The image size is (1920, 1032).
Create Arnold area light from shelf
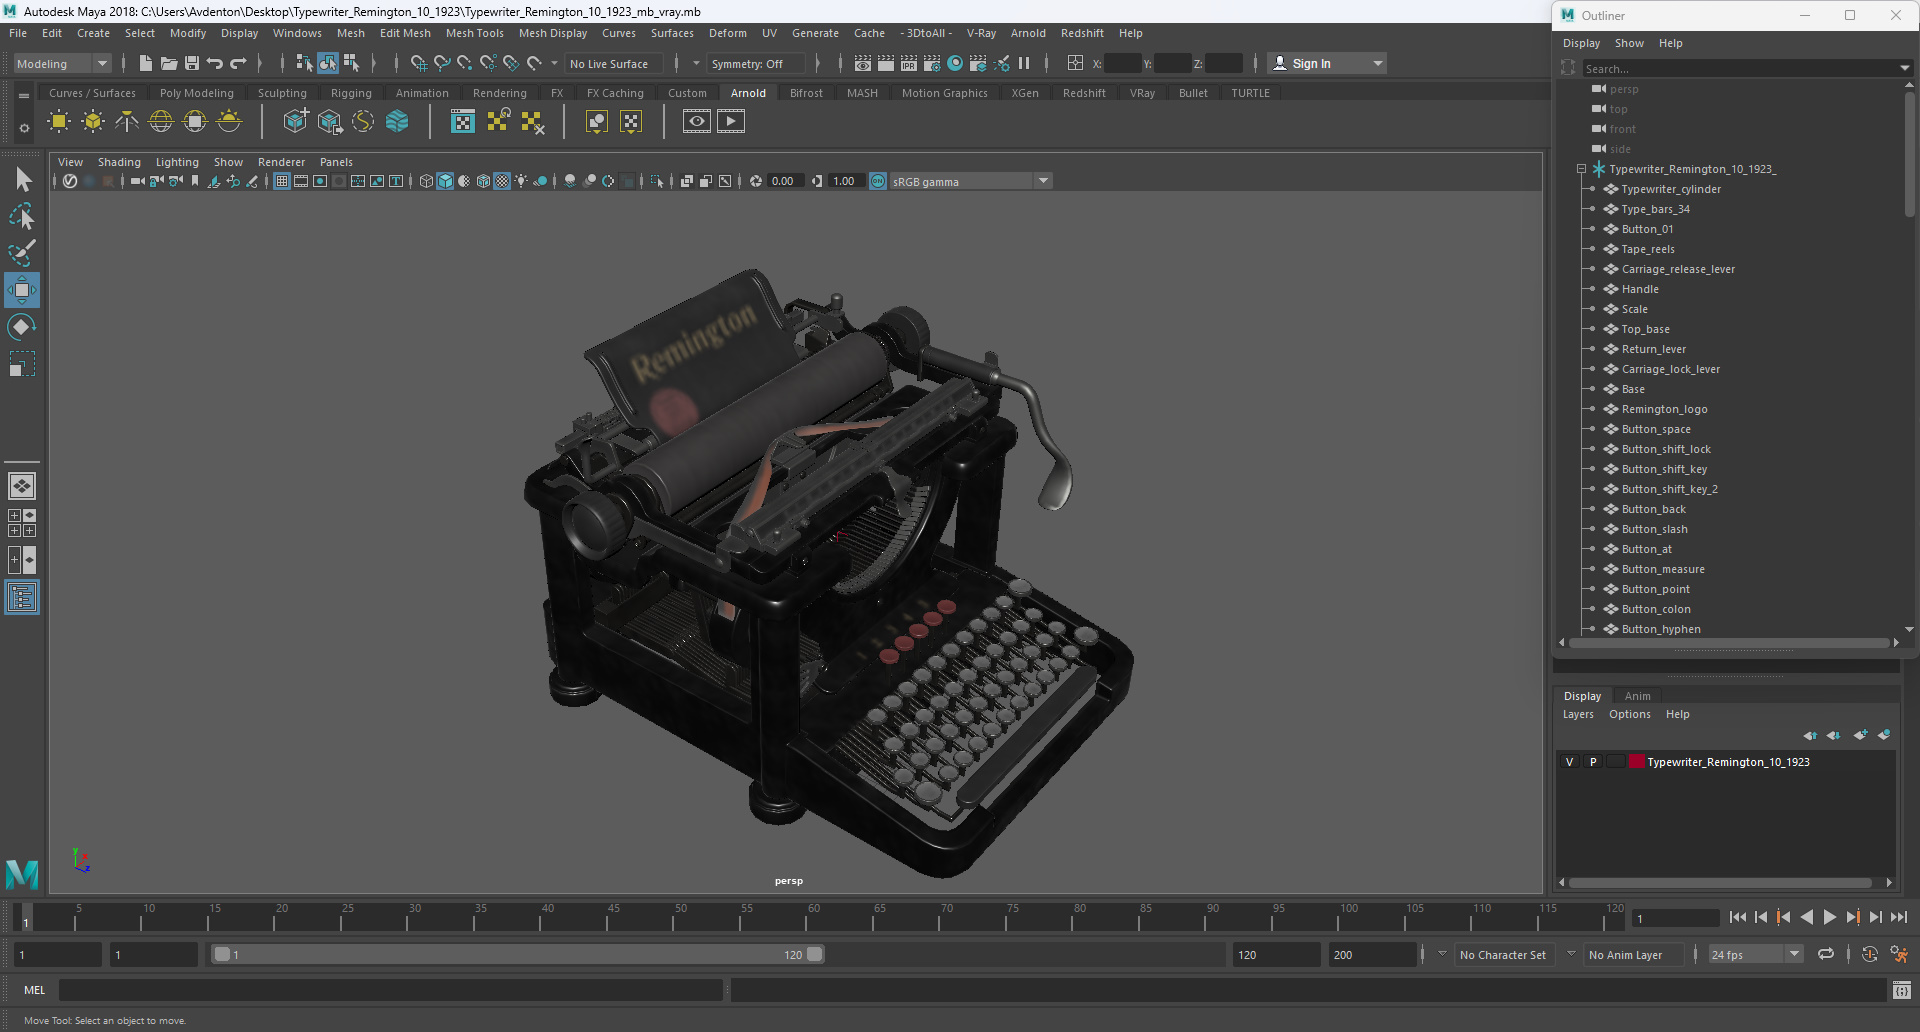click(x=59, y=122)
